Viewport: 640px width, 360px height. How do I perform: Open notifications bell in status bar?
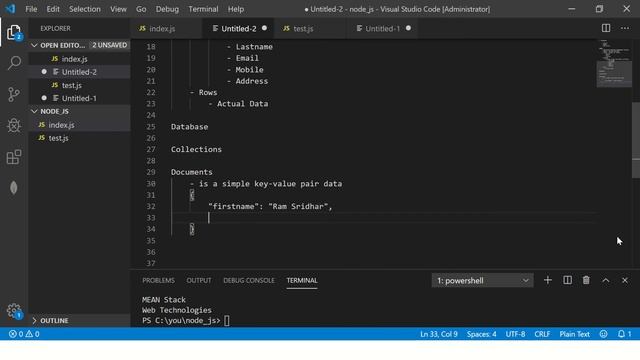point(624,334)
